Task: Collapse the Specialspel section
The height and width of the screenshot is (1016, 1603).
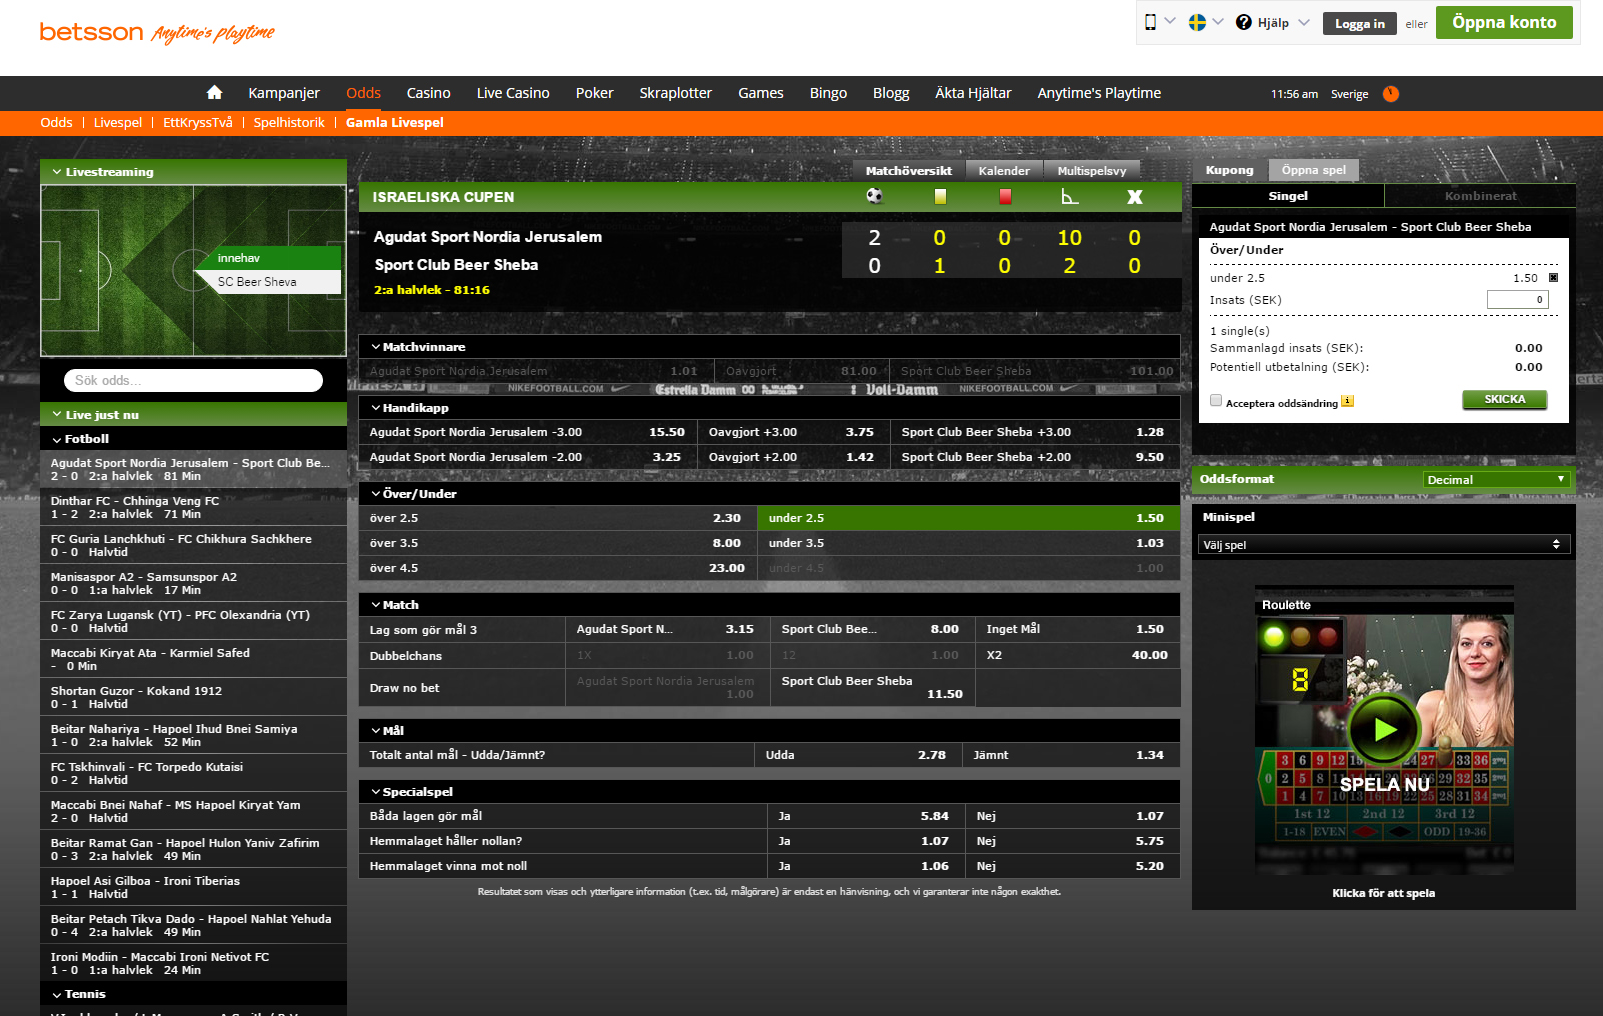Action: (x=374, y=791)
